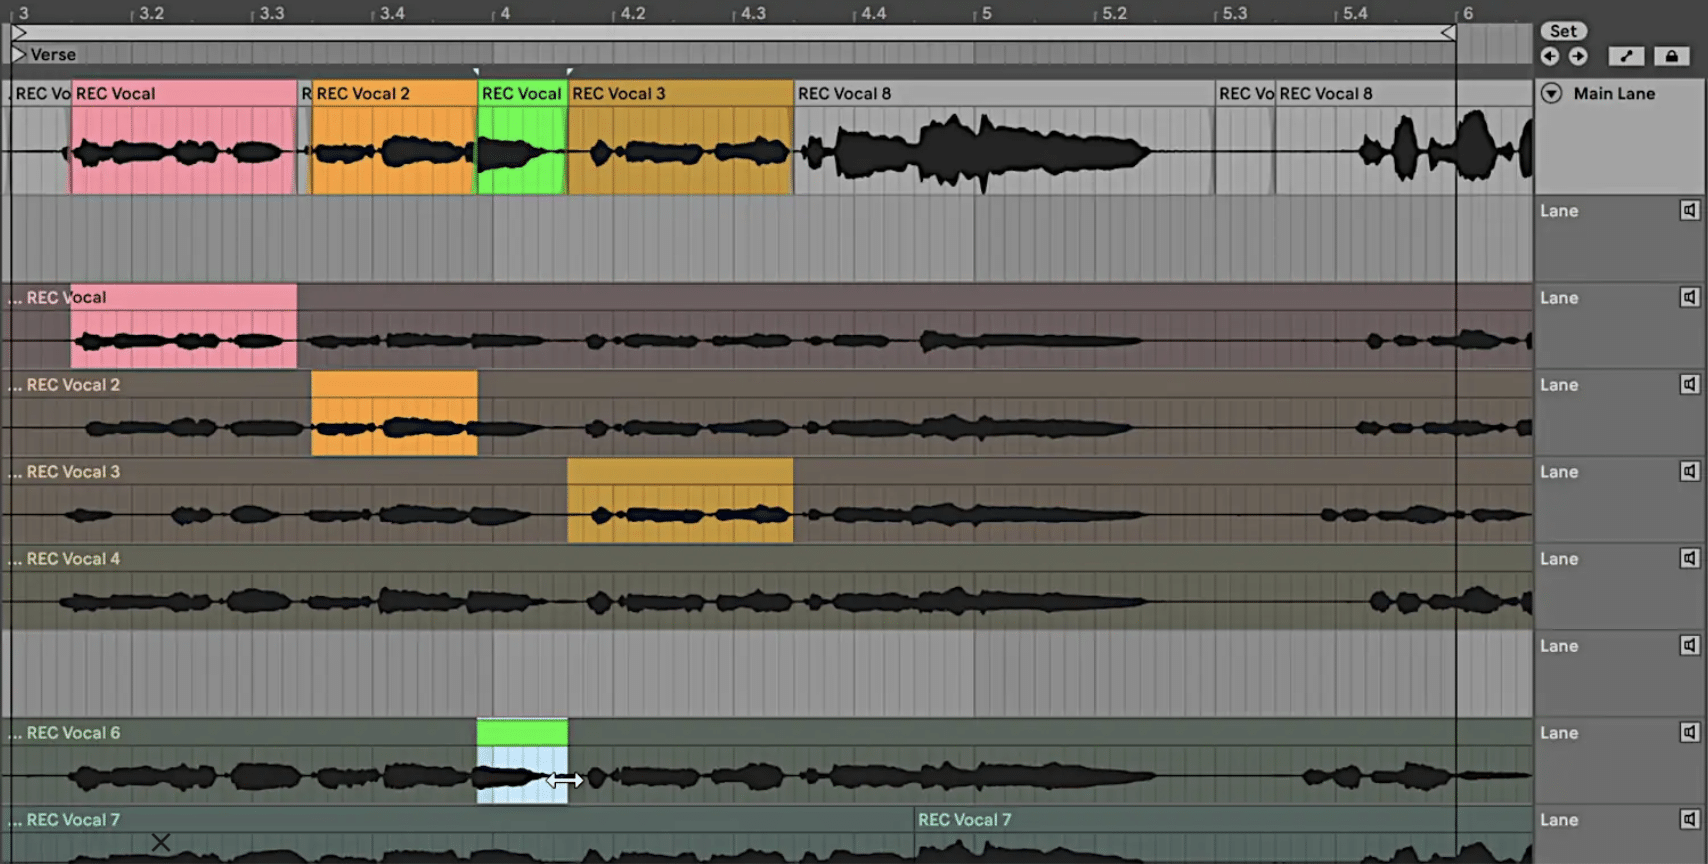Select REC Vocal 4 take lane clip title

tap(73, 558)
